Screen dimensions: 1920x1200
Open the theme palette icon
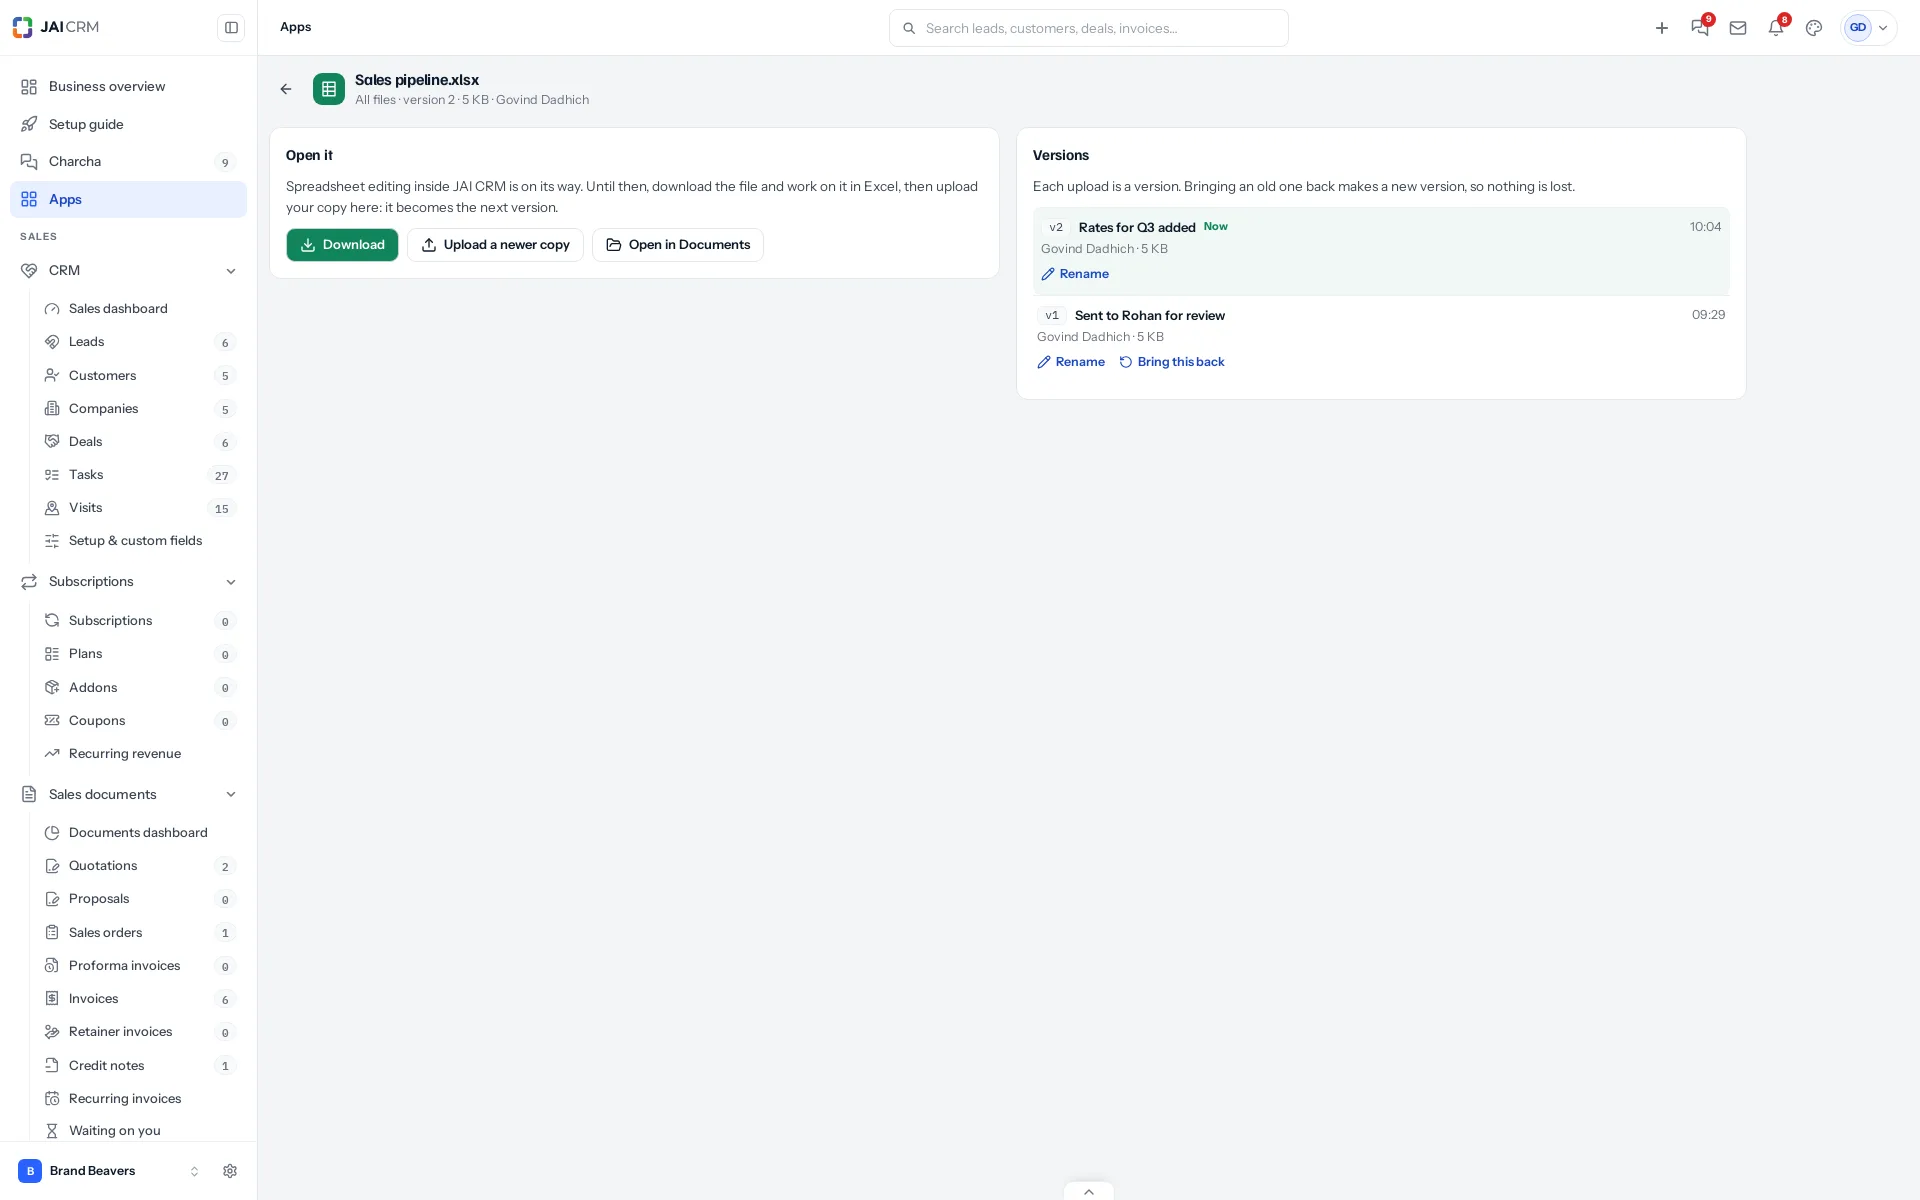tap(1814, 28)
